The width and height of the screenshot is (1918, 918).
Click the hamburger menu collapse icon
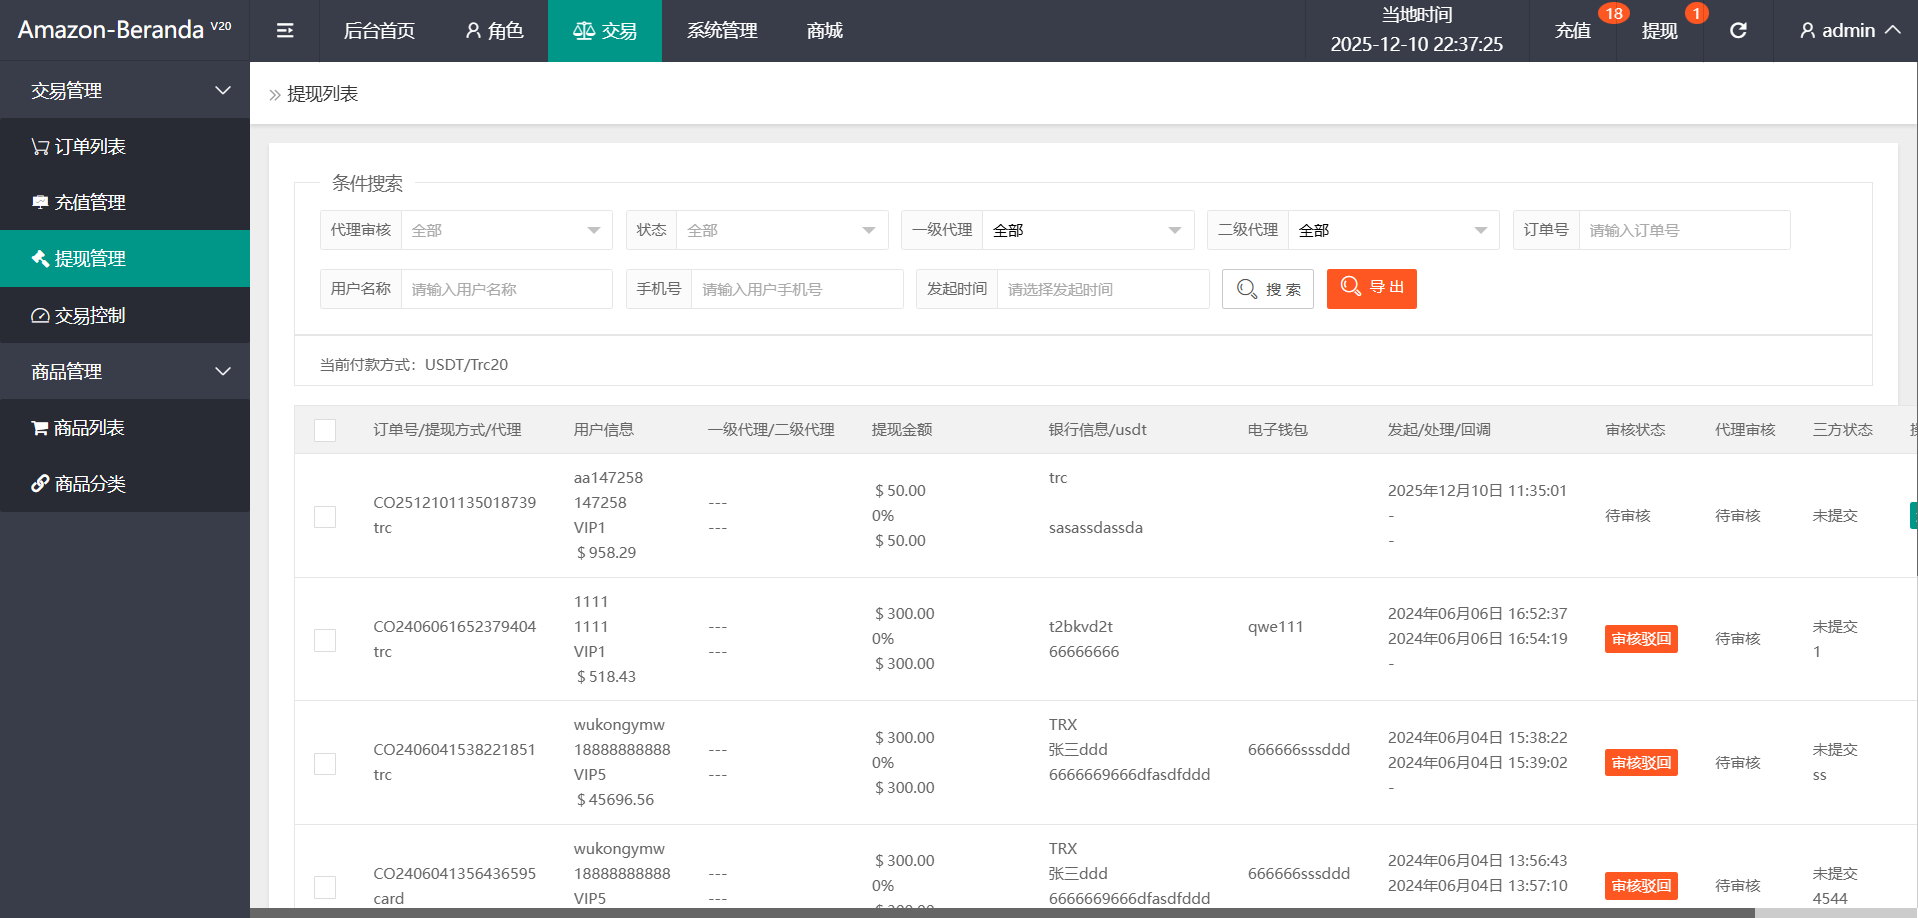285,31
